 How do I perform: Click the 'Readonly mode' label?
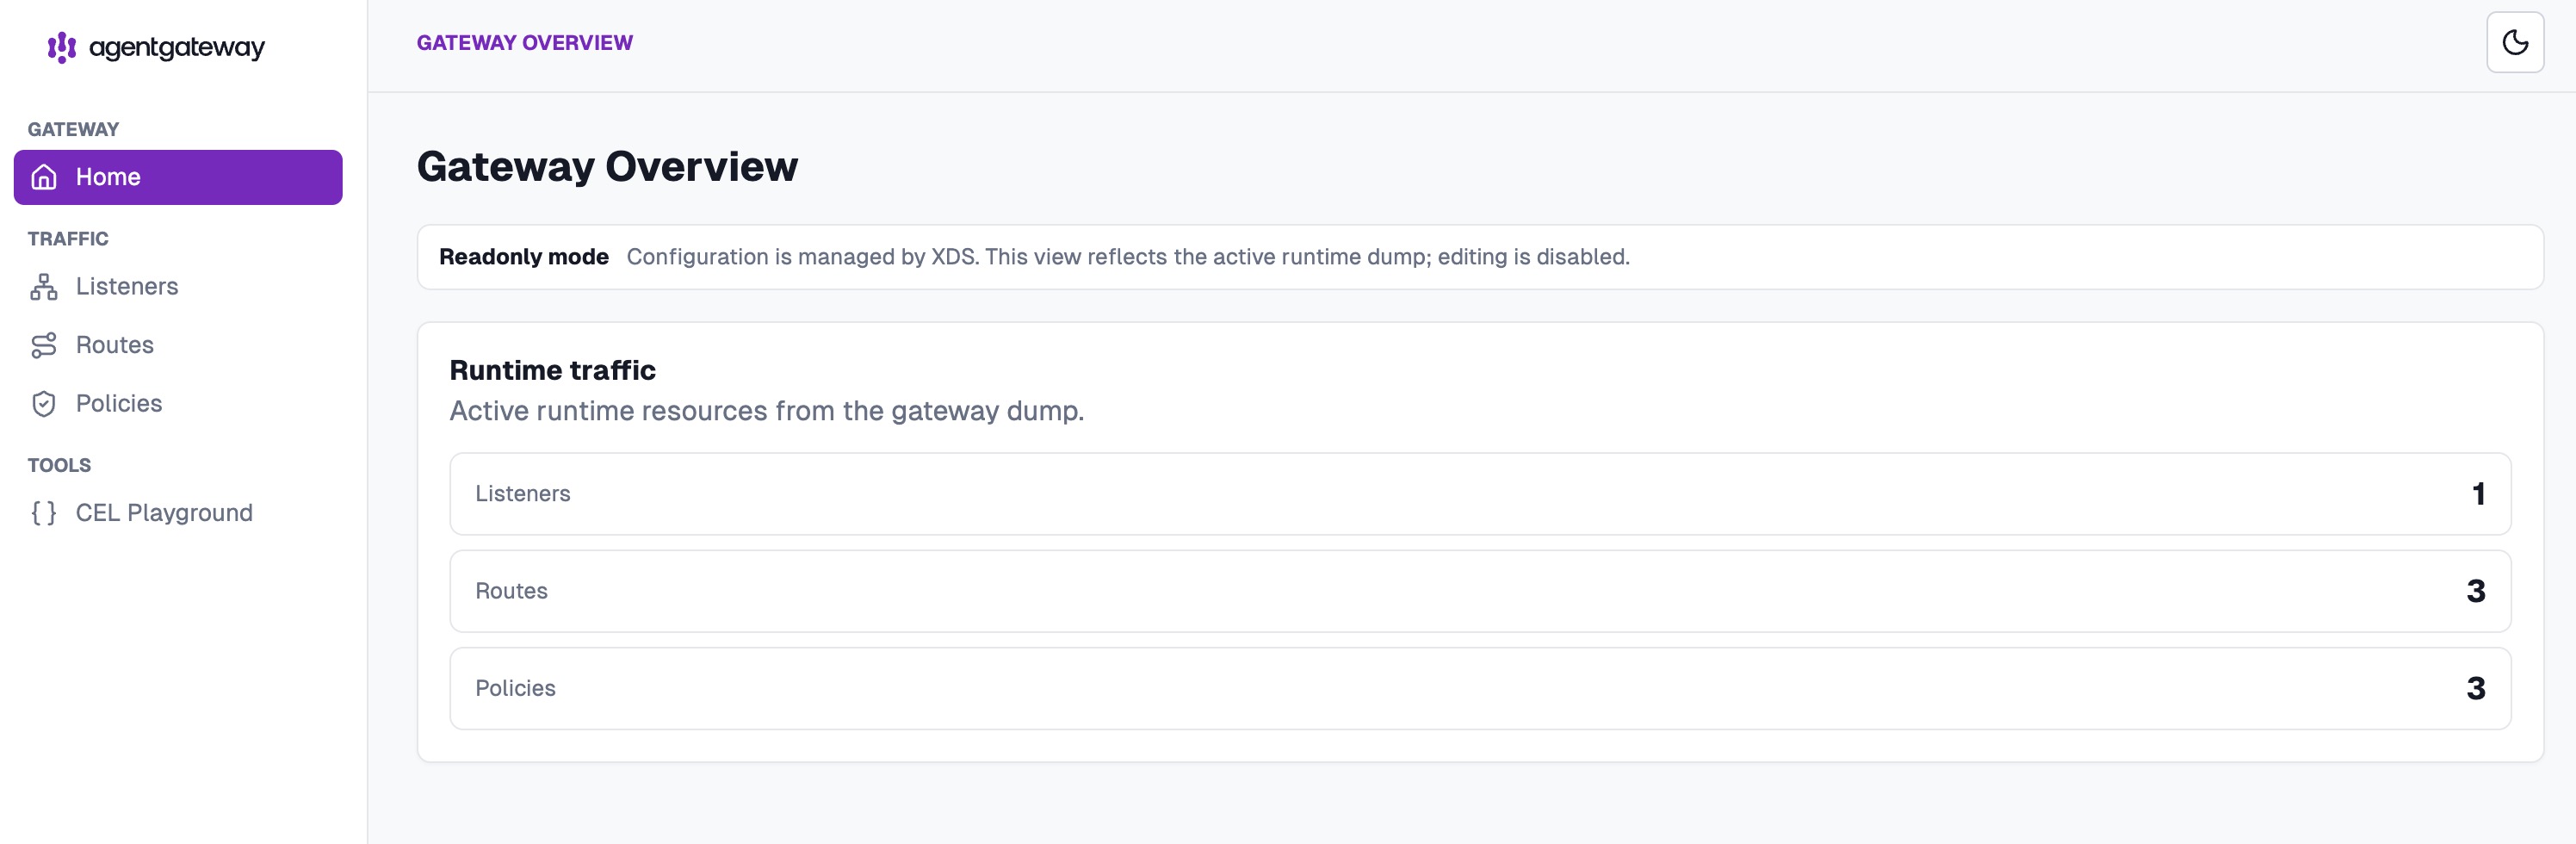(524, 257)
